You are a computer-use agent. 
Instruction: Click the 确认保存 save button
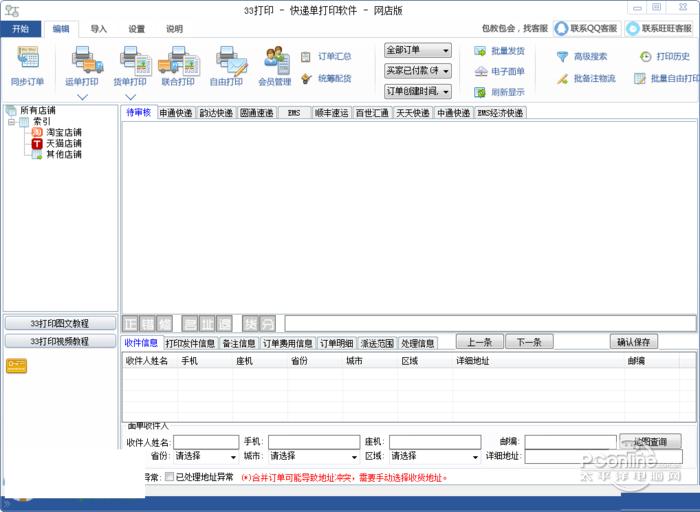click(x=634, y=342)
